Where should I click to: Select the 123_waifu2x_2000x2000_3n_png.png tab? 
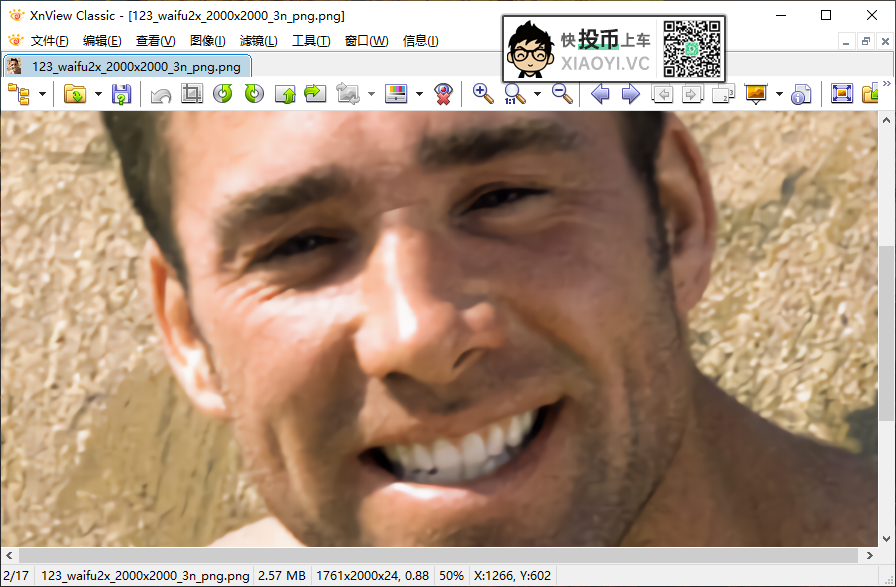(127, 66)
